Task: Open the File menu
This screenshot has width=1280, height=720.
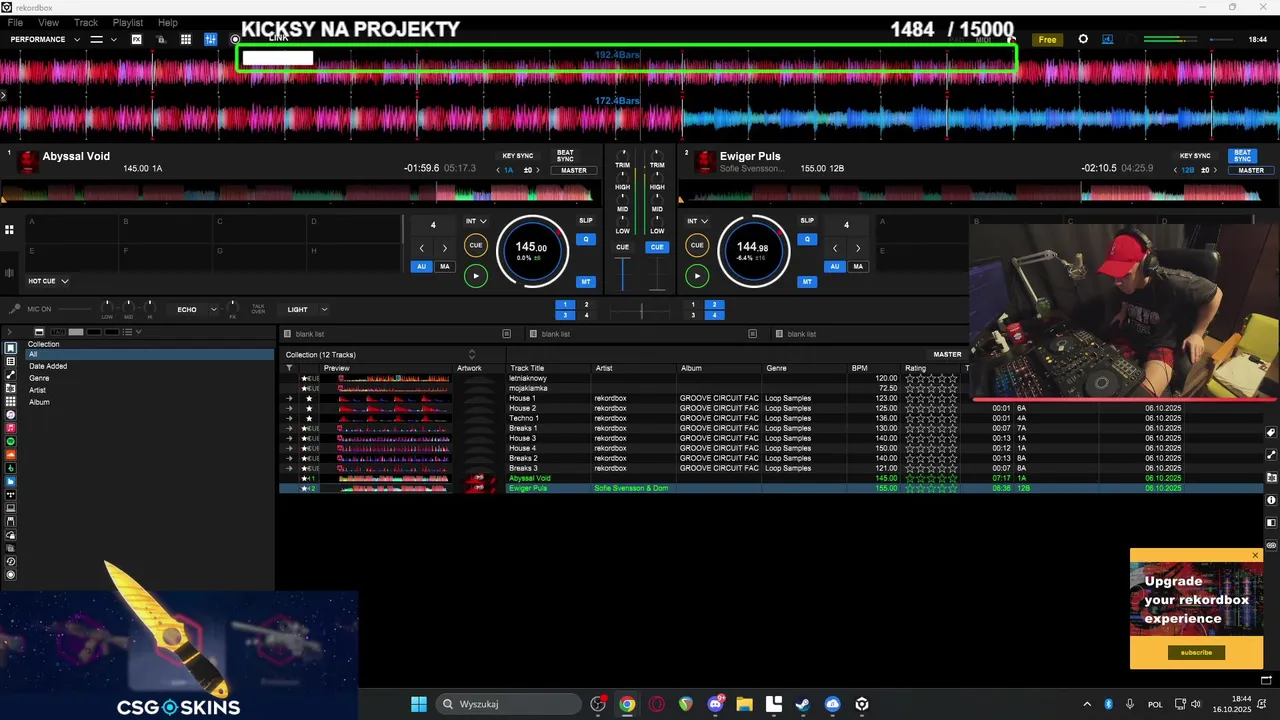Action: 15,22
